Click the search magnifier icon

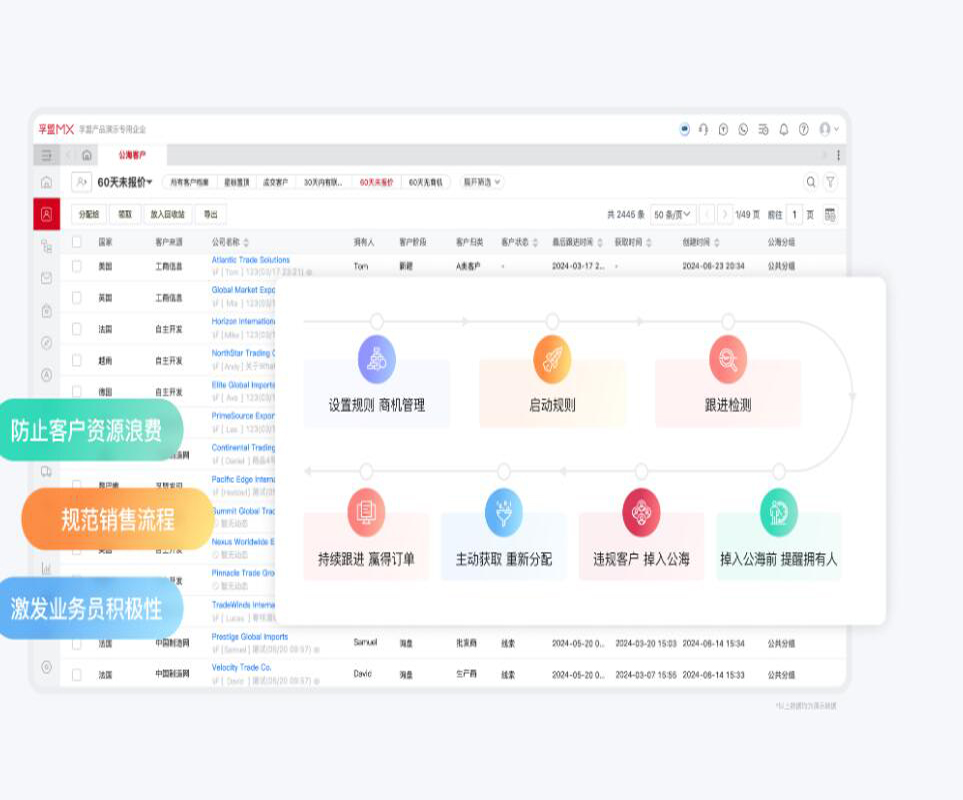(811, 182)
